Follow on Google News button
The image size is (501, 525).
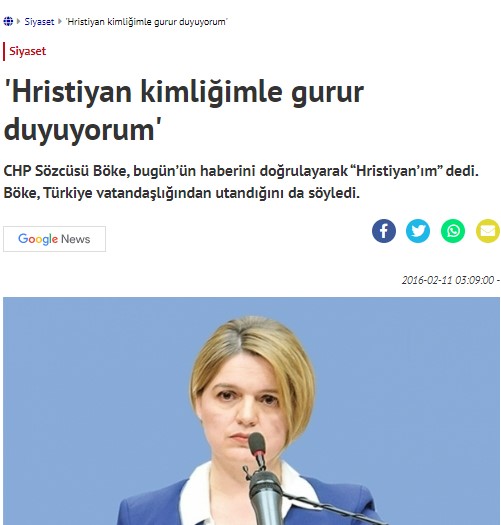pyautogui.click(x=54, y=239)
